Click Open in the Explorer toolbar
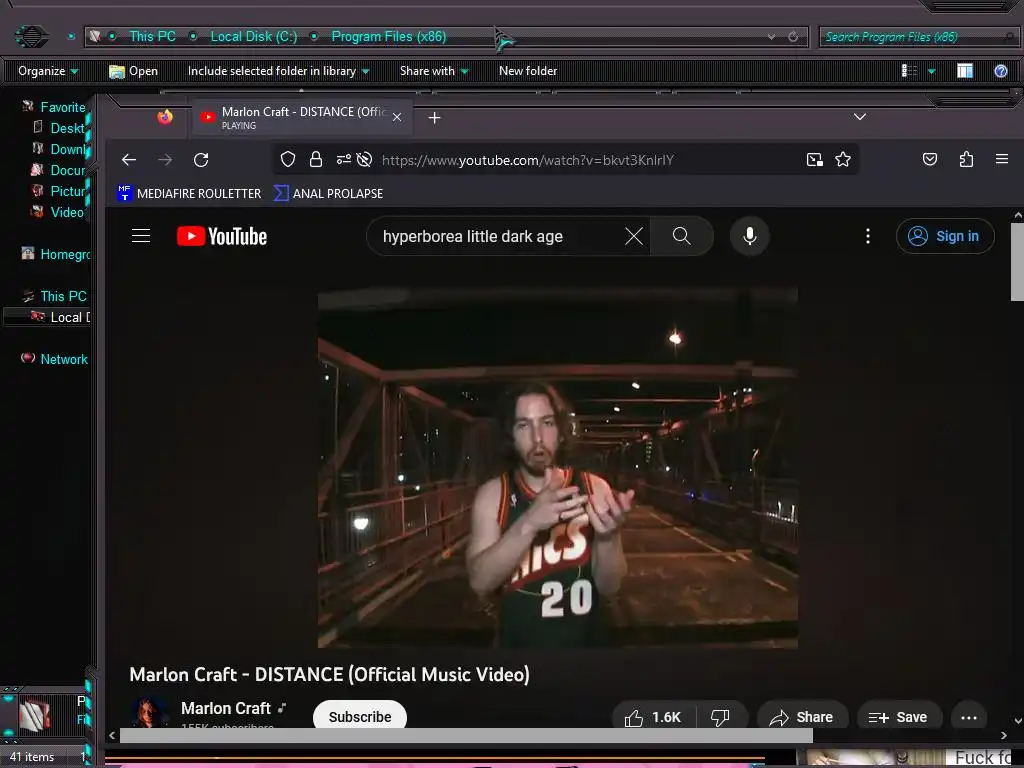Image resolution: width=1024 pixels, height=768 pixels. click(134, 71)
